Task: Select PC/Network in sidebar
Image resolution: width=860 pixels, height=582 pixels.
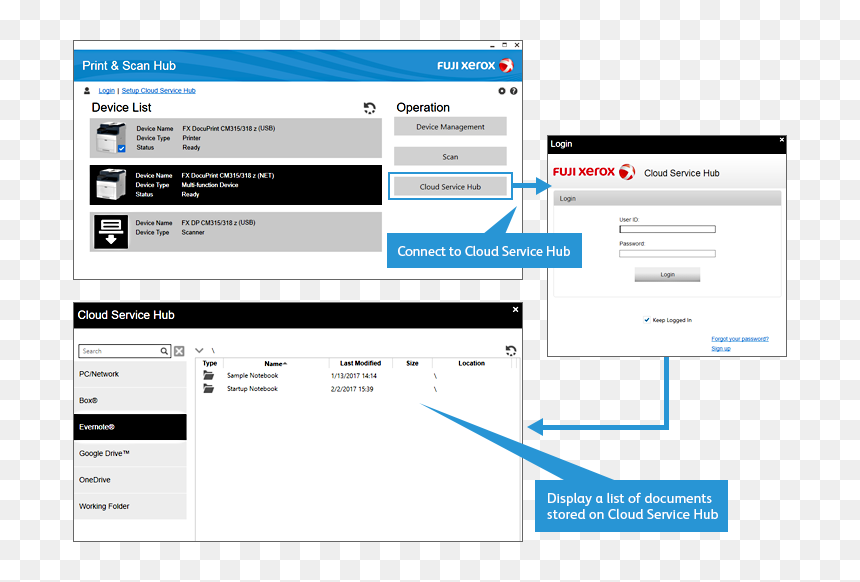Action: tap(131, 374)
